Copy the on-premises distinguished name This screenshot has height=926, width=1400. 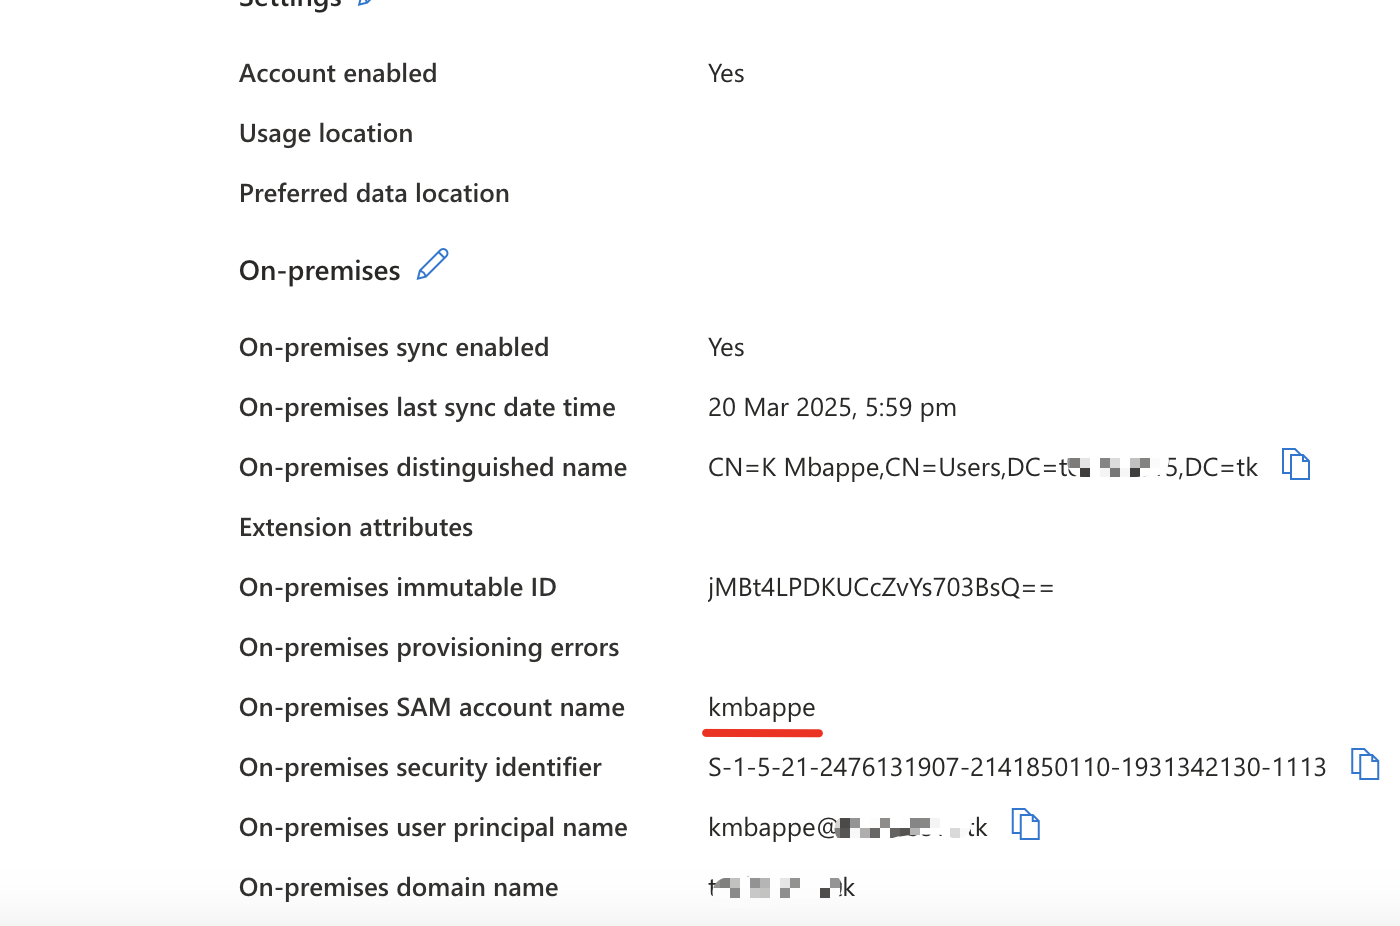[1296, 464]
